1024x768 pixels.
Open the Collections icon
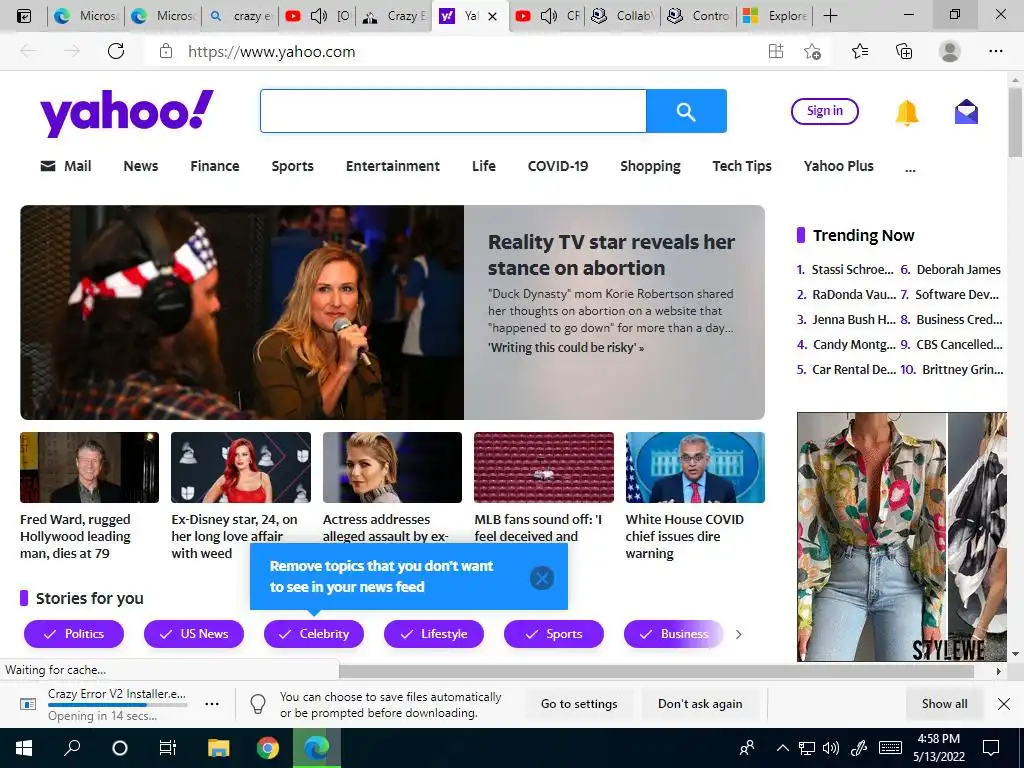[x=904, y=51]
